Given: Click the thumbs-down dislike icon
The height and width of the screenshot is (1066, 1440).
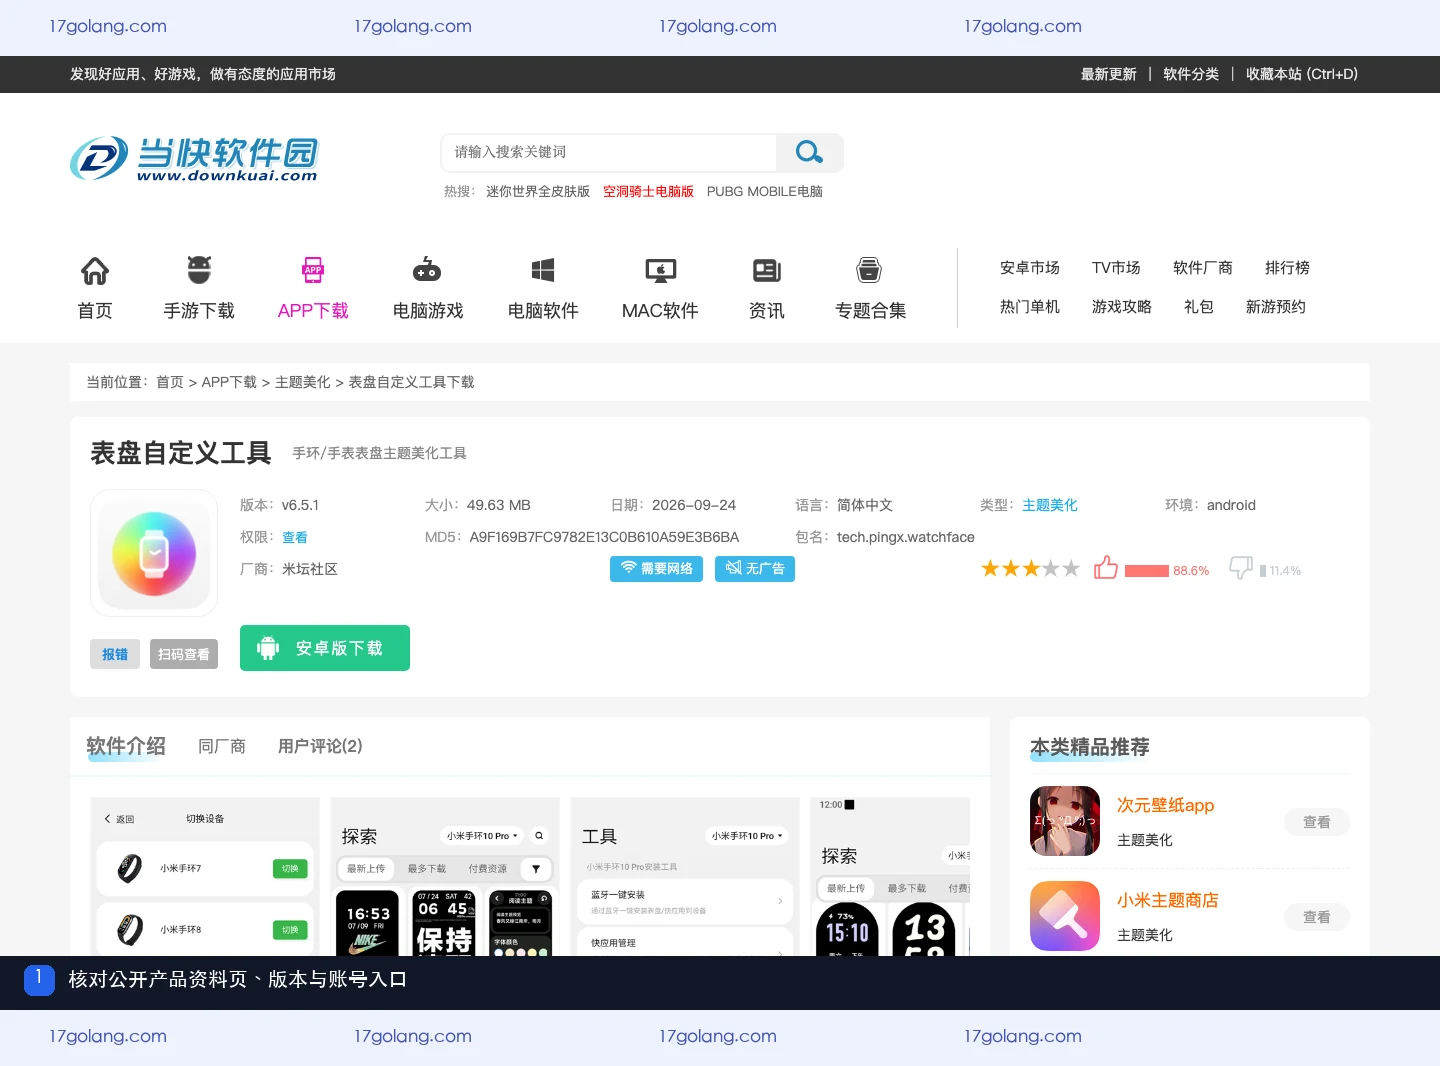Looking at the screenshot, I should 1241,568.
